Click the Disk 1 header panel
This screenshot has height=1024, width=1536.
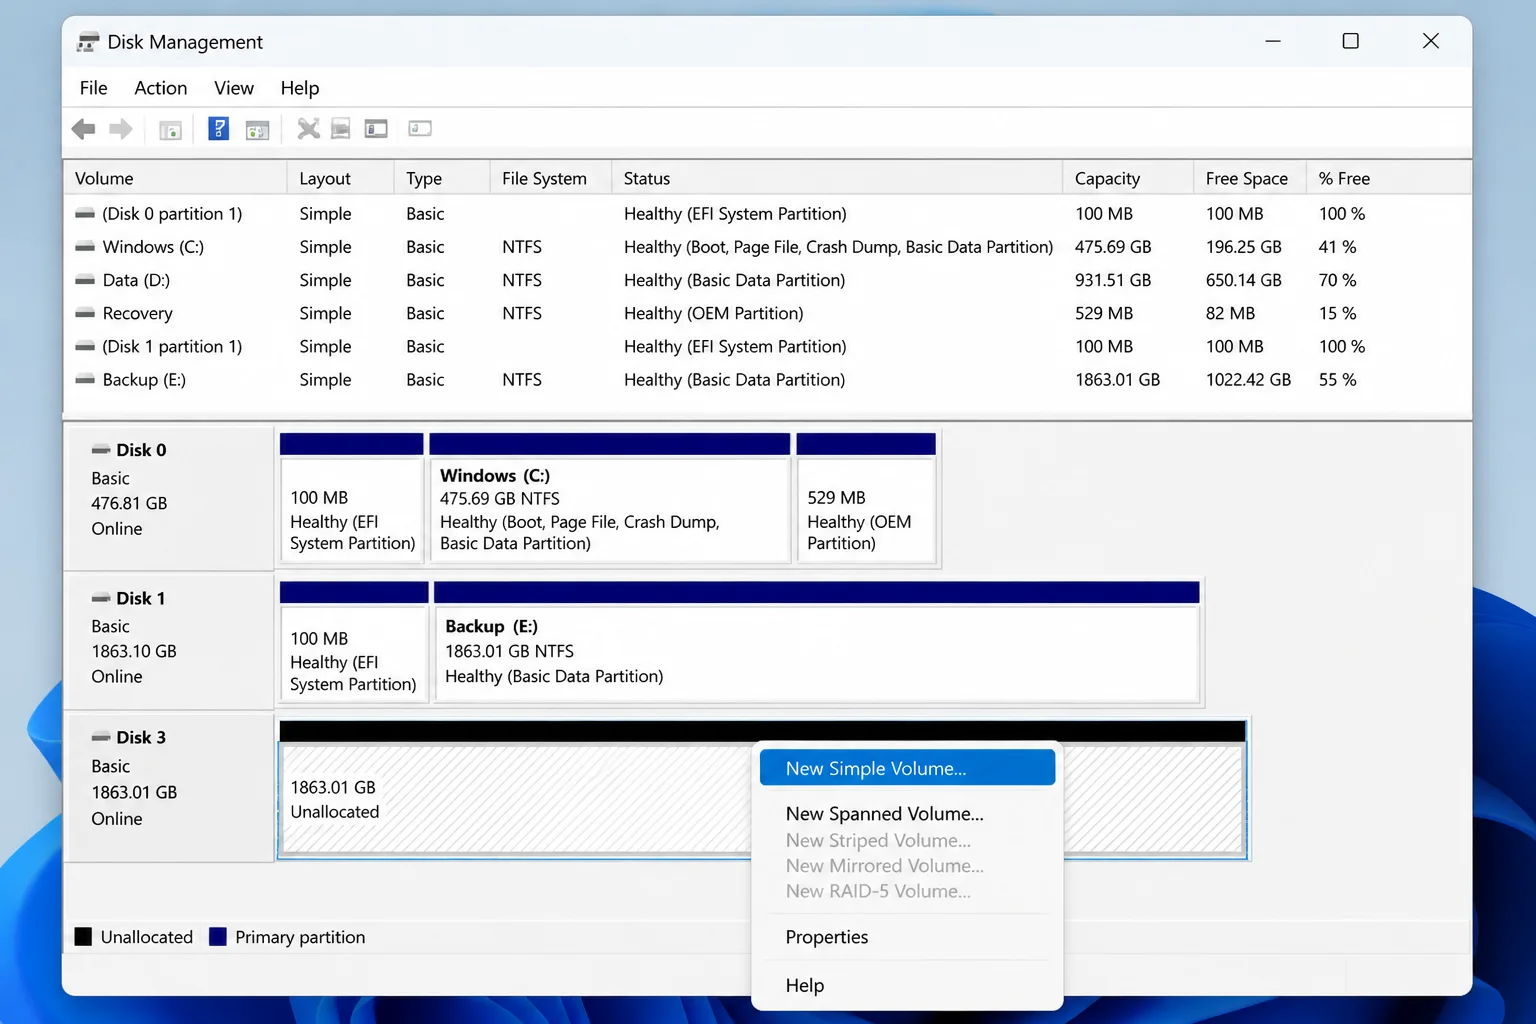[169, 641]
